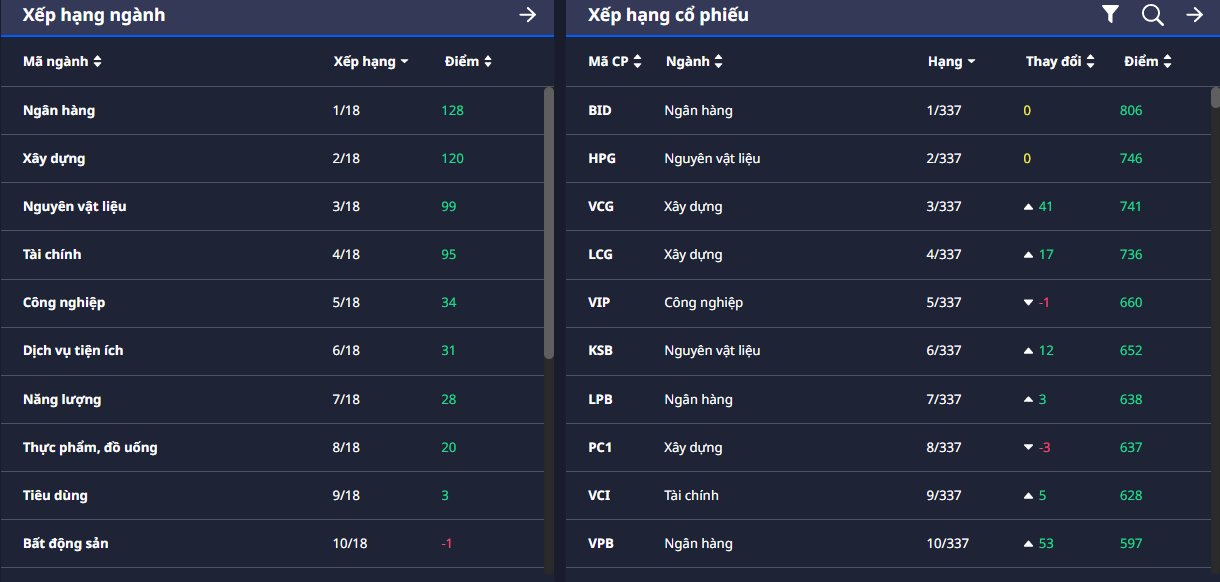Toggle Hạng column sort dropdown arrow
The height and width of the screenshot is (582, 1220).
coord(971,62)
